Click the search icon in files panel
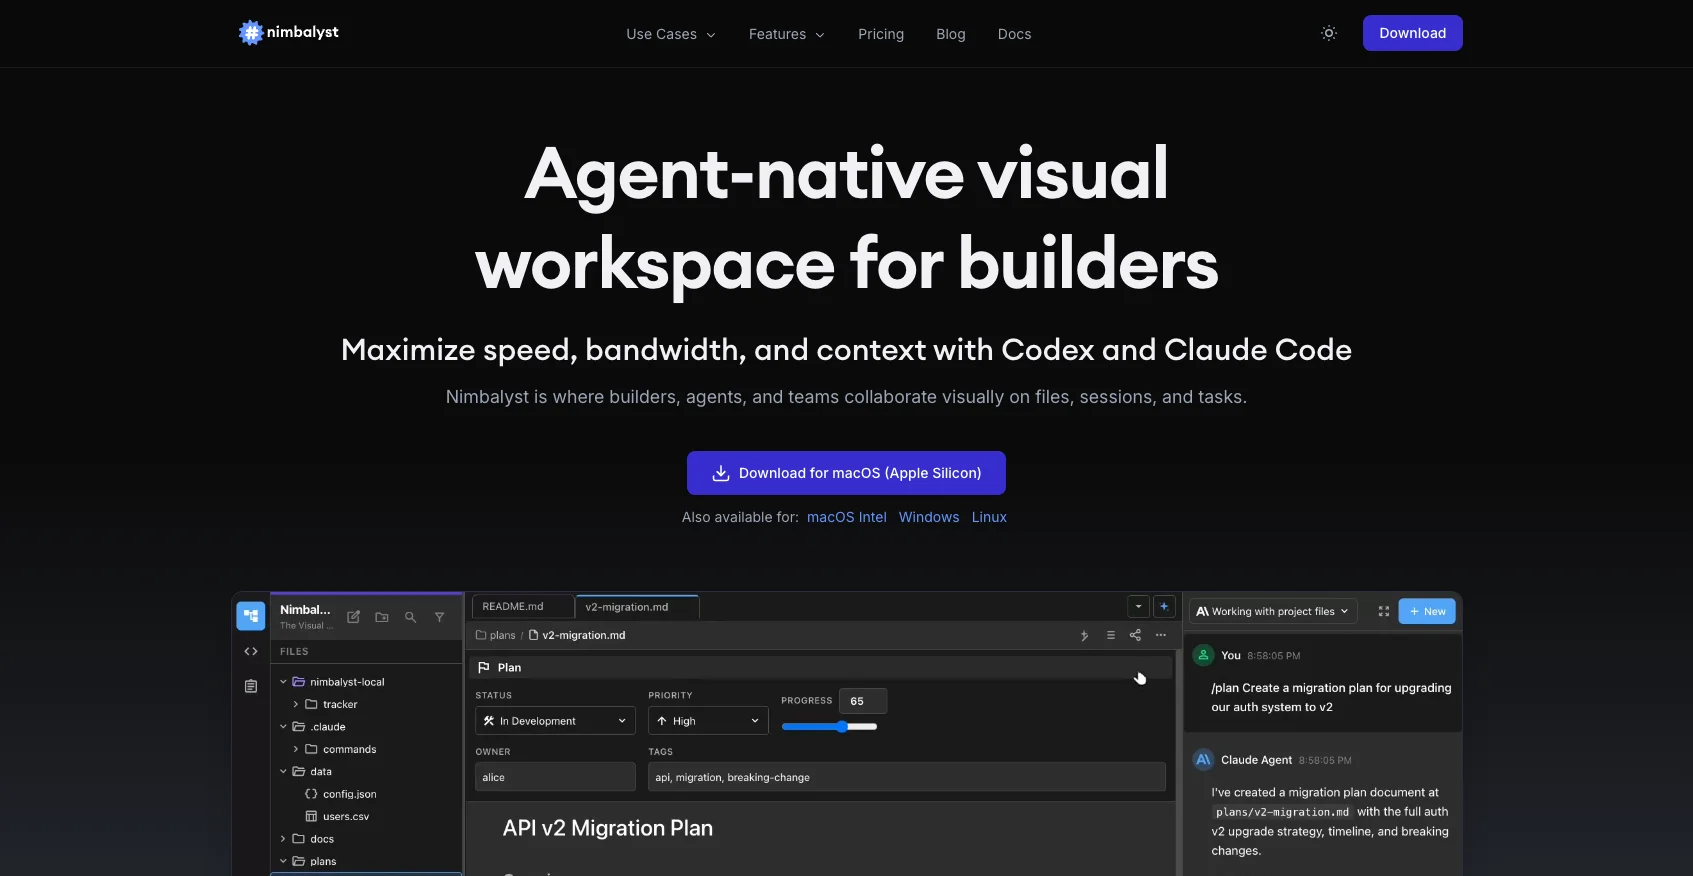This screenshot has width=1693, height=876. click(x=410, y=617)
